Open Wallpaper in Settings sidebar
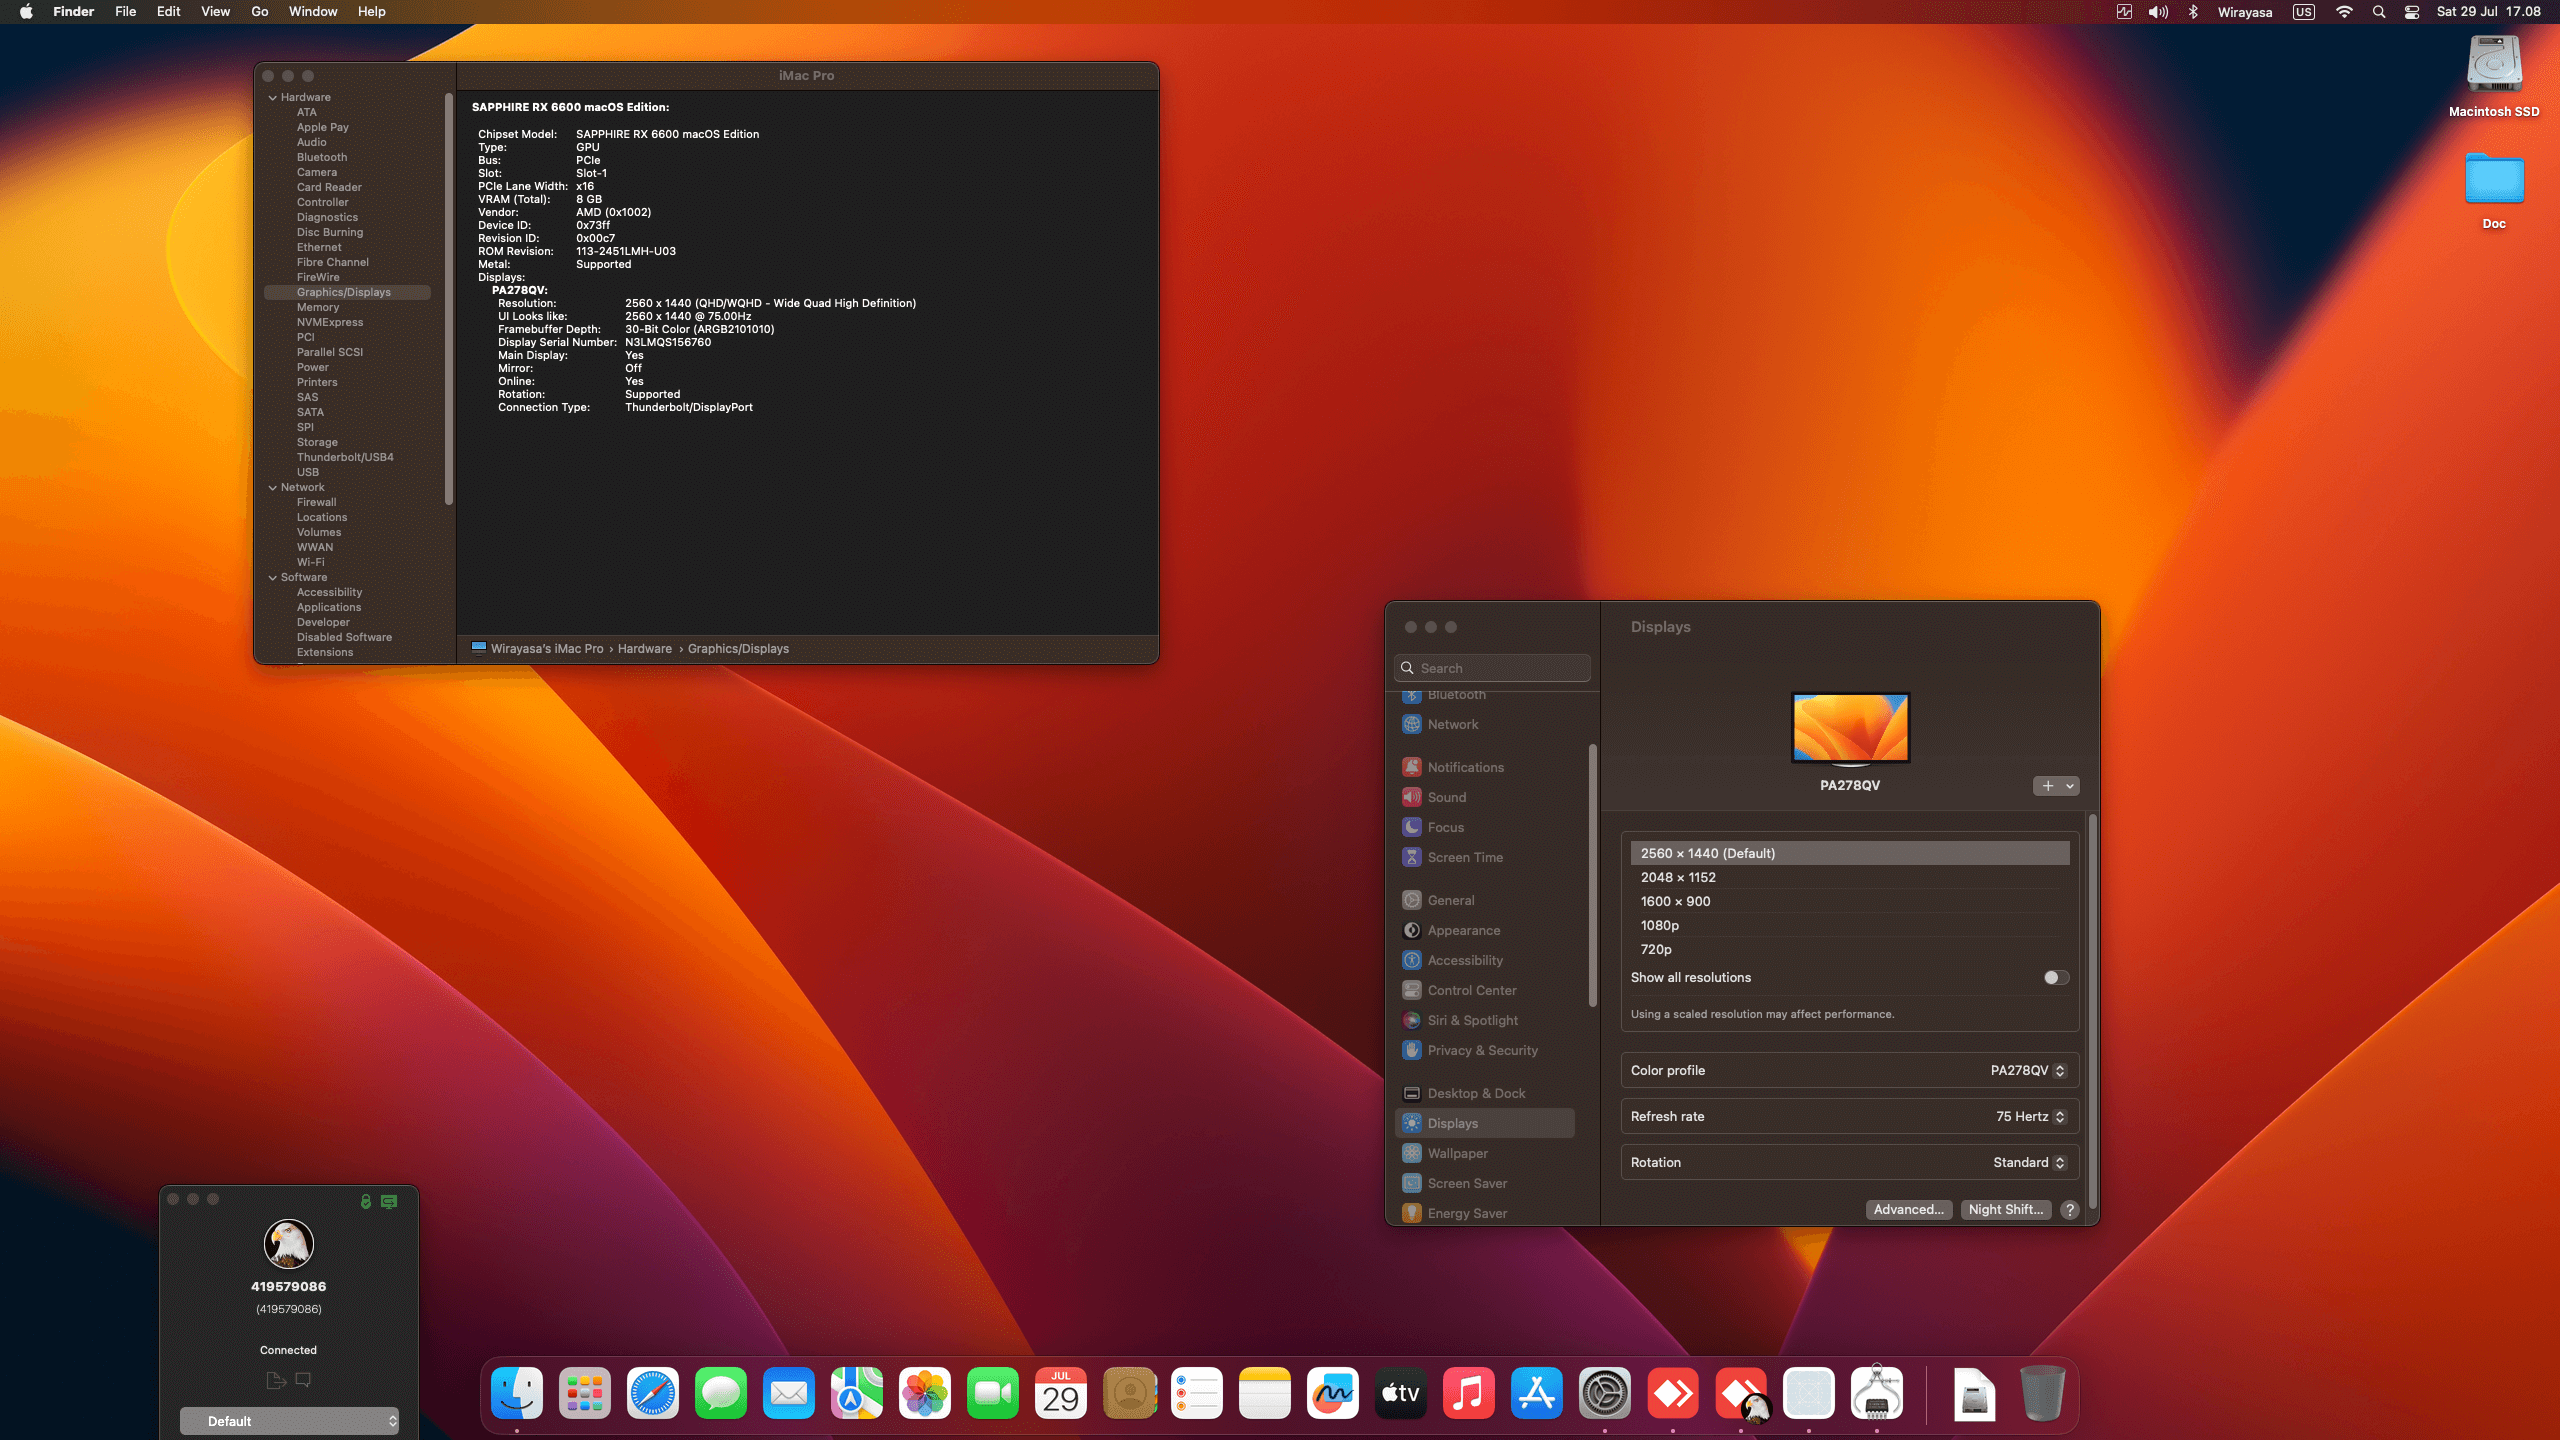This screenshot has height=1440, width=2560. 1485,1153
